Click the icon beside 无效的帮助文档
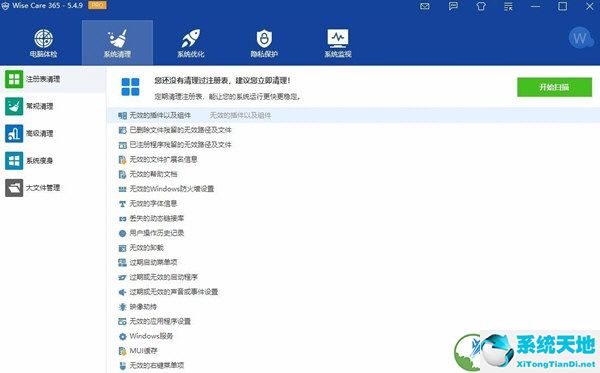 (x=122, y=174)
